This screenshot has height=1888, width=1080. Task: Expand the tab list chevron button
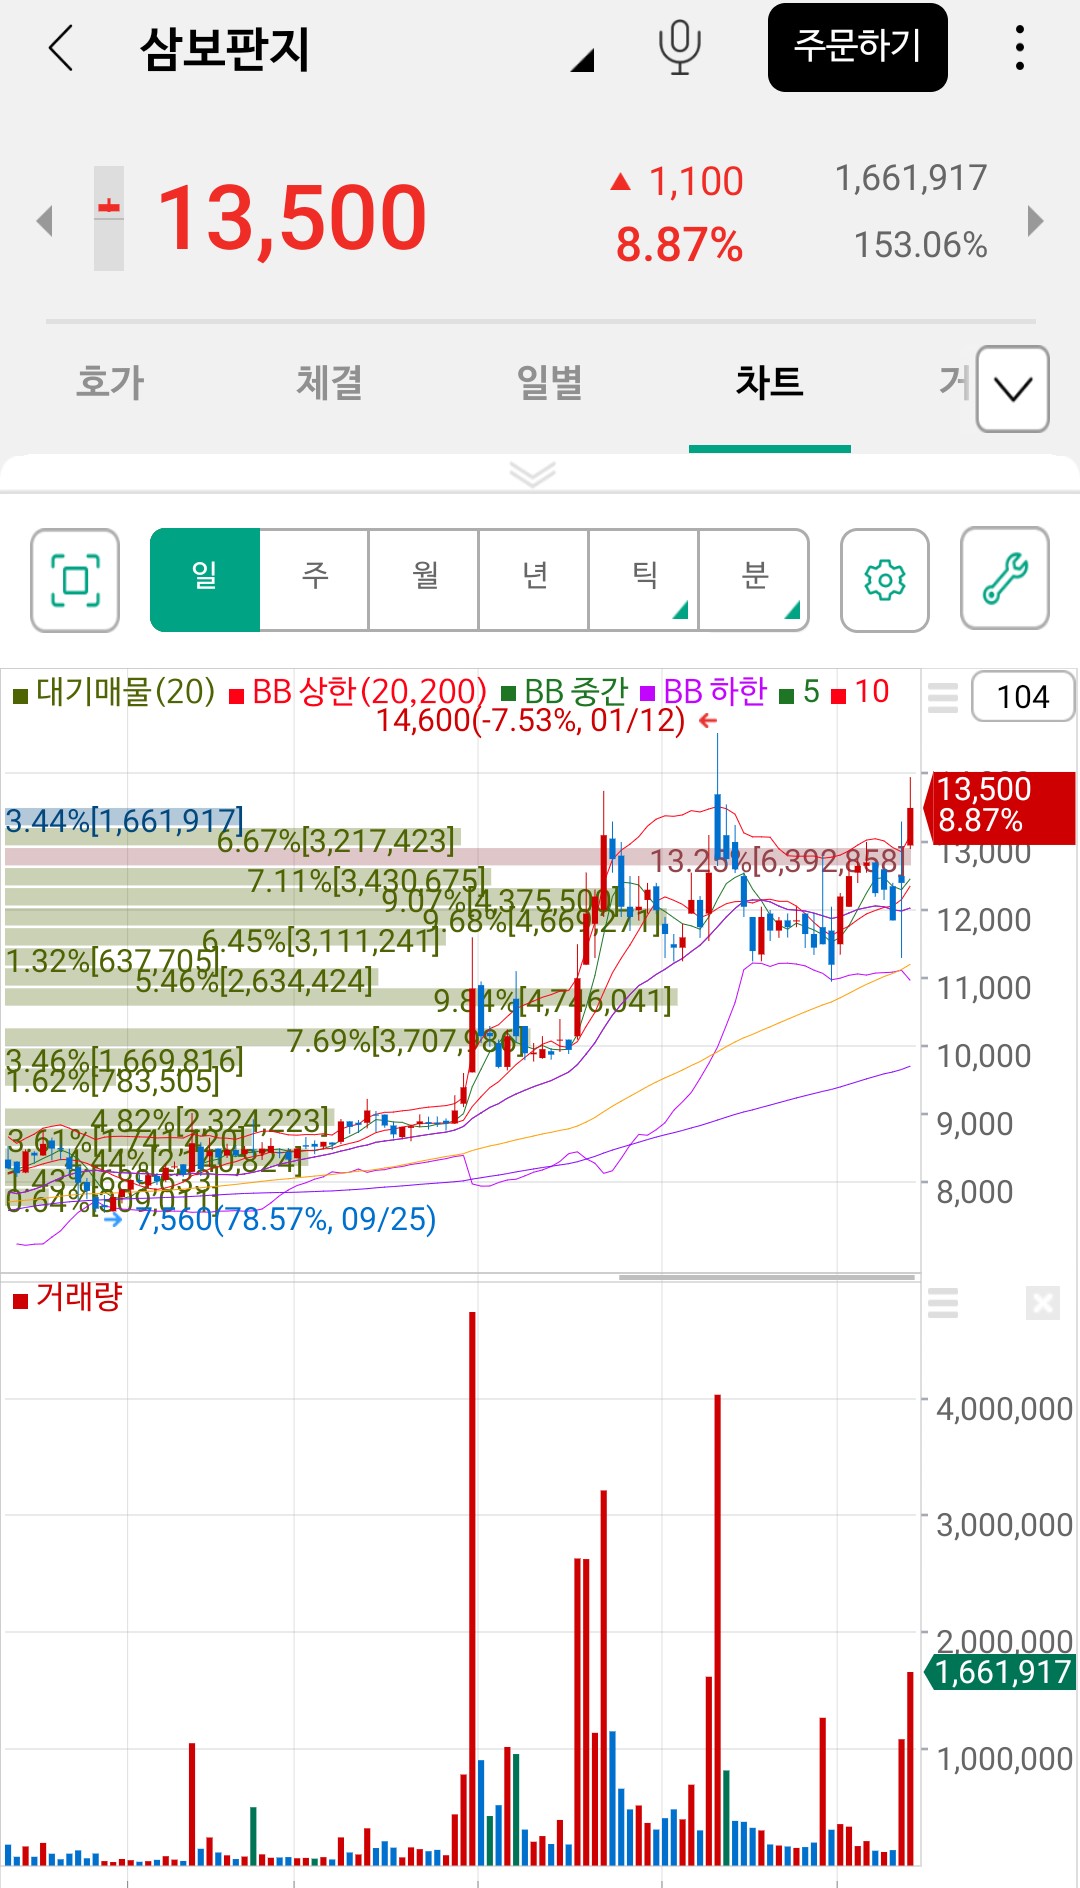point(1012,389)
